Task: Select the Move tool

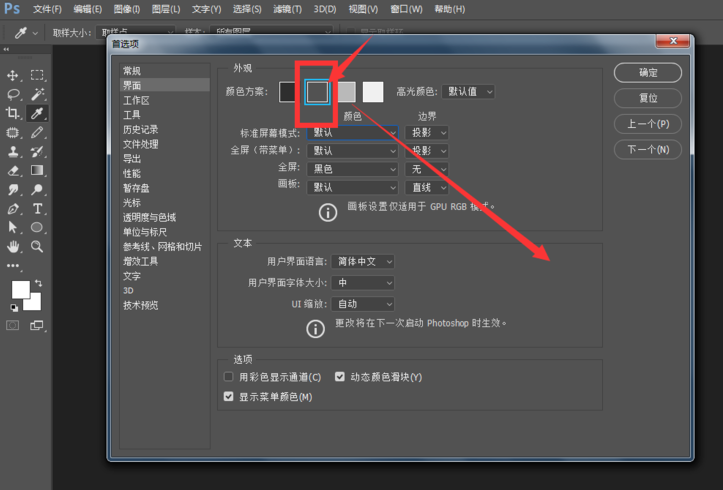Action: [x=13, y=75]
